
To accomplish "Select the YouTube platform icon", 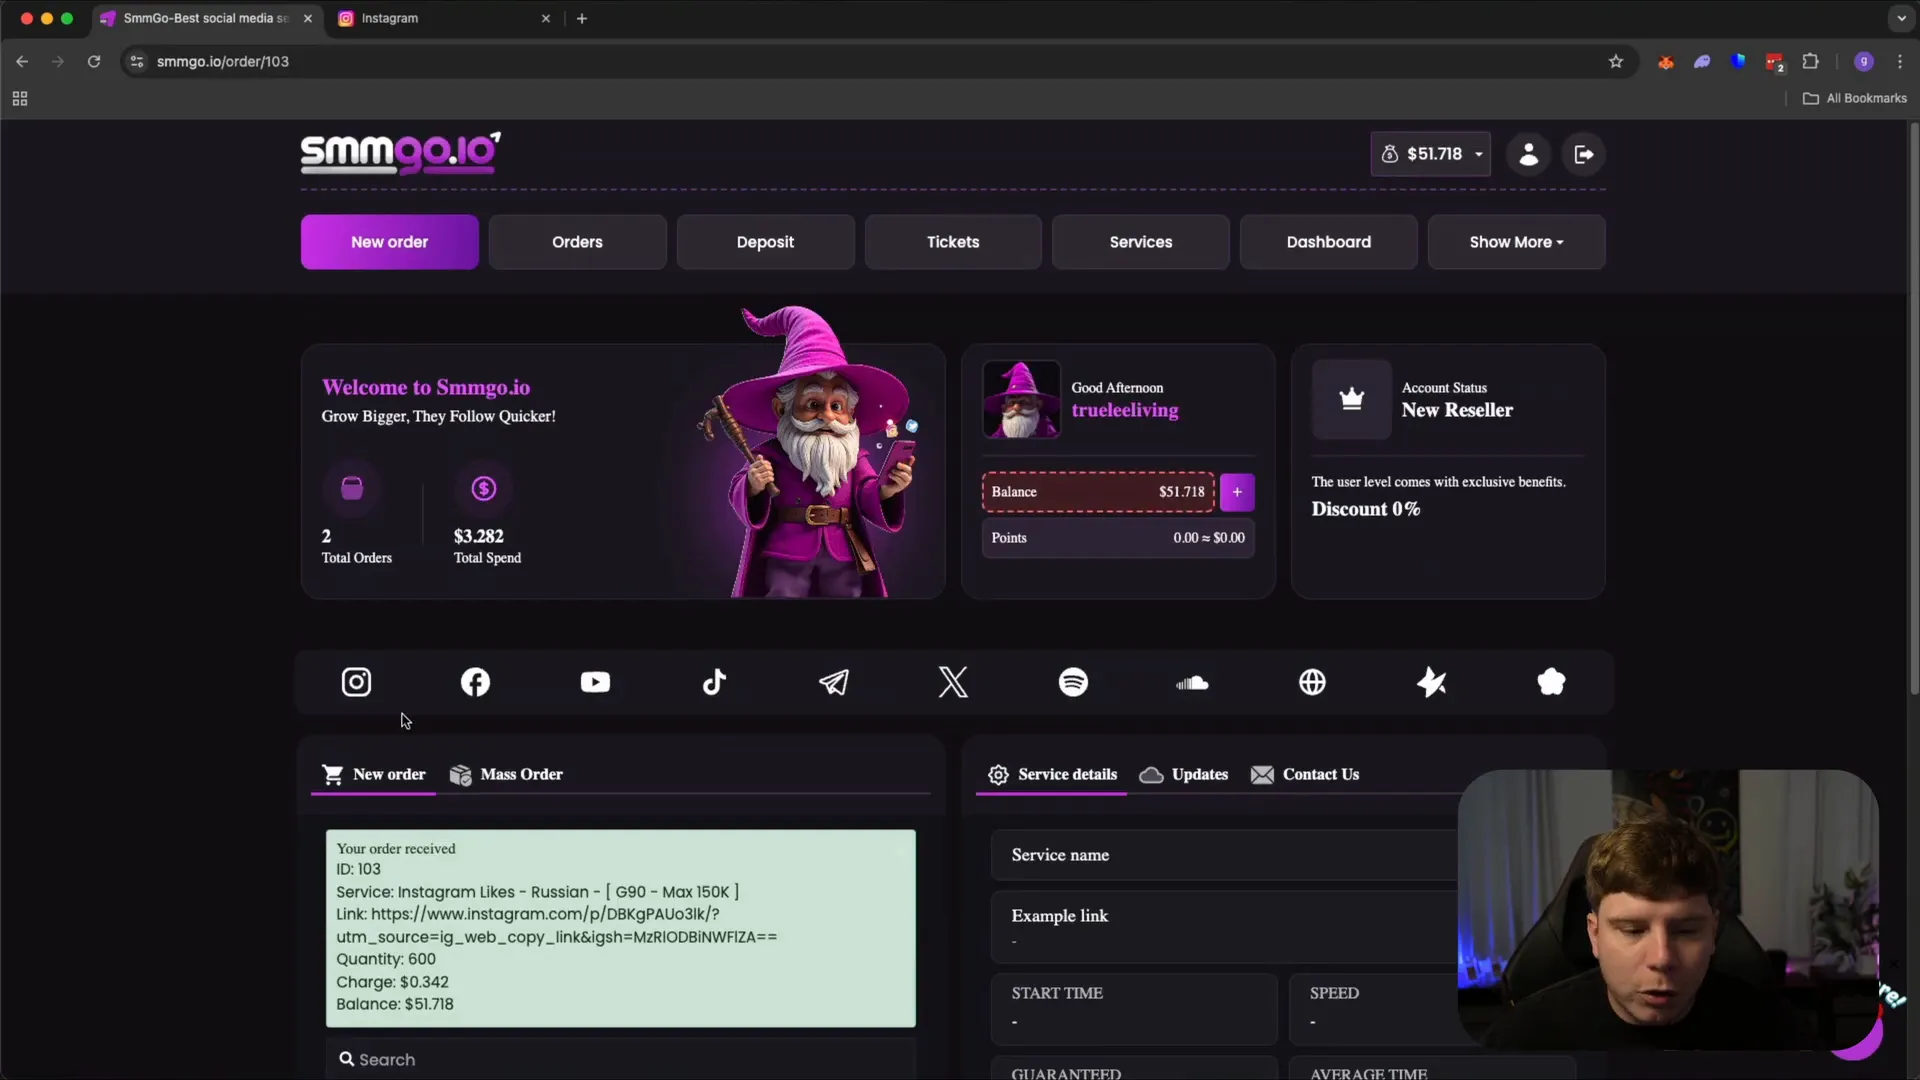I will (x=595, y=682).
